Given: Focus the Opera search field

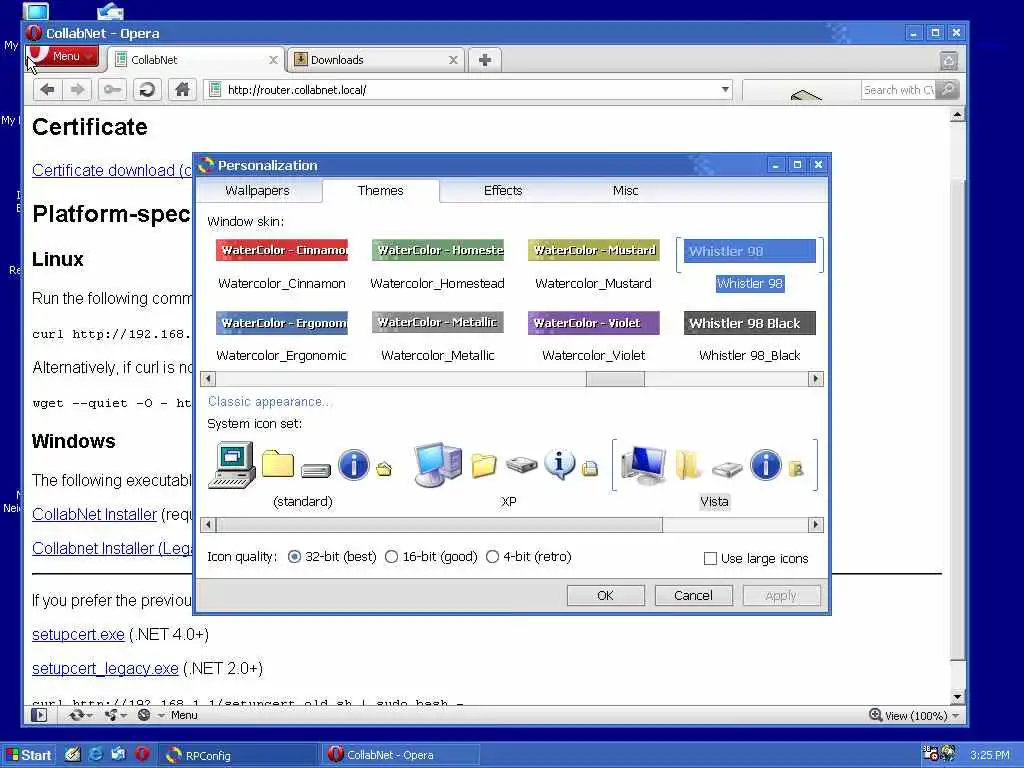Looking at the screenshot, I should (899, 89).
